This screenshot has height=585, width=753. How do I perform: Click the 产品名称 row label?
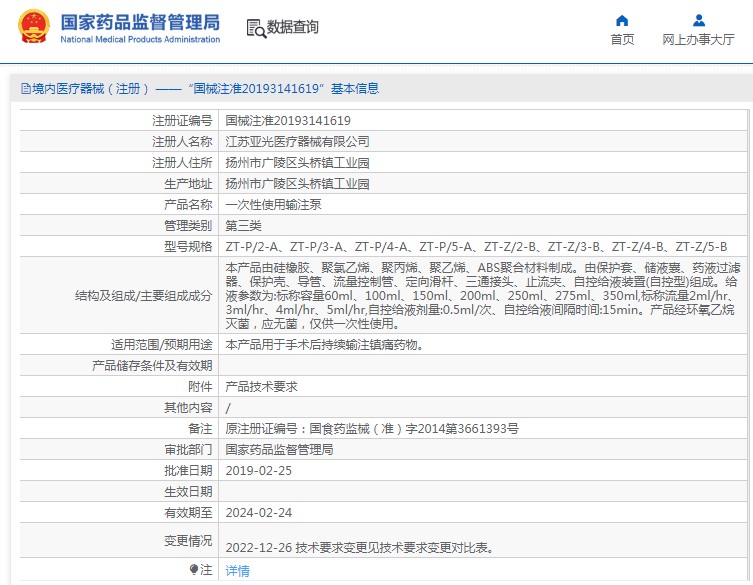coord(188,205)
